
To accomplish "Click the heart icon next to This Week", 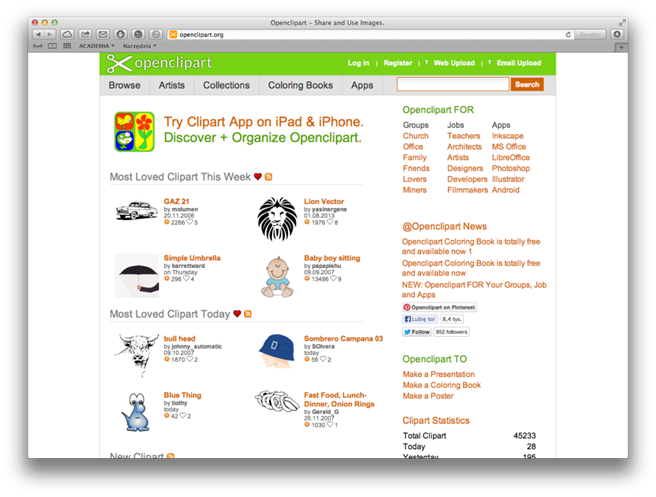I will coord(258,177).
